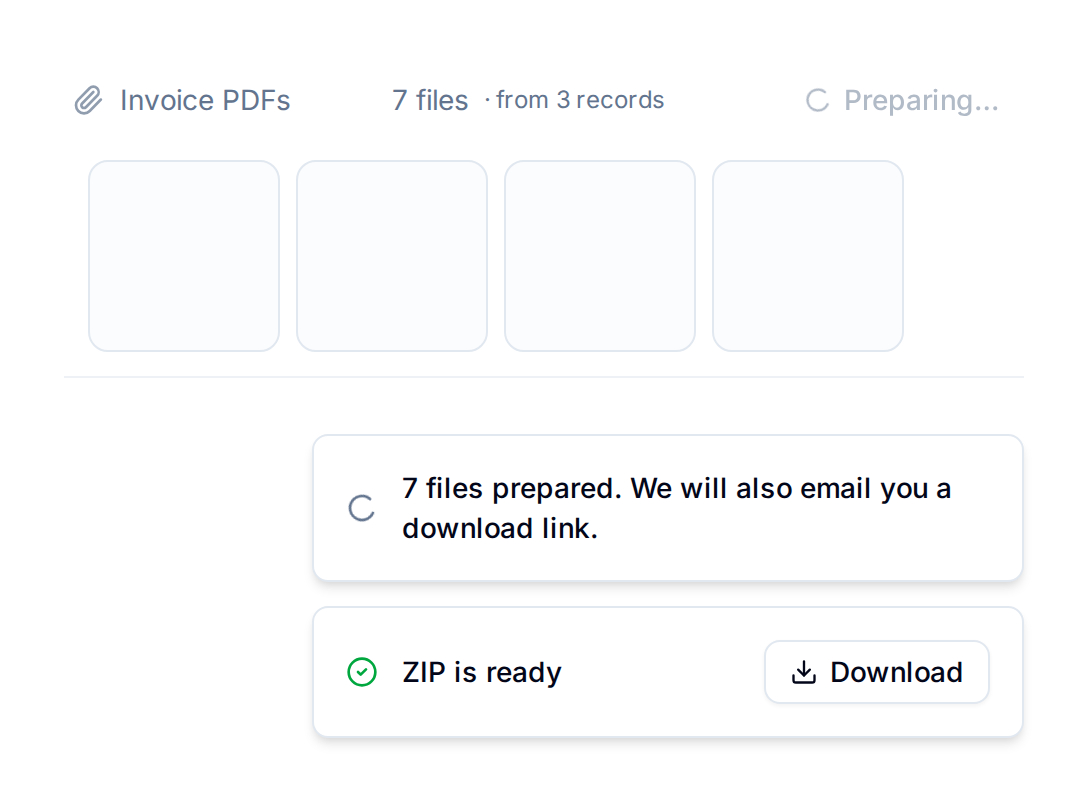Viewport: 1088px width, 802px height.
Task: Open the second file thumbnail placeholder
Action: click(392, 256)
